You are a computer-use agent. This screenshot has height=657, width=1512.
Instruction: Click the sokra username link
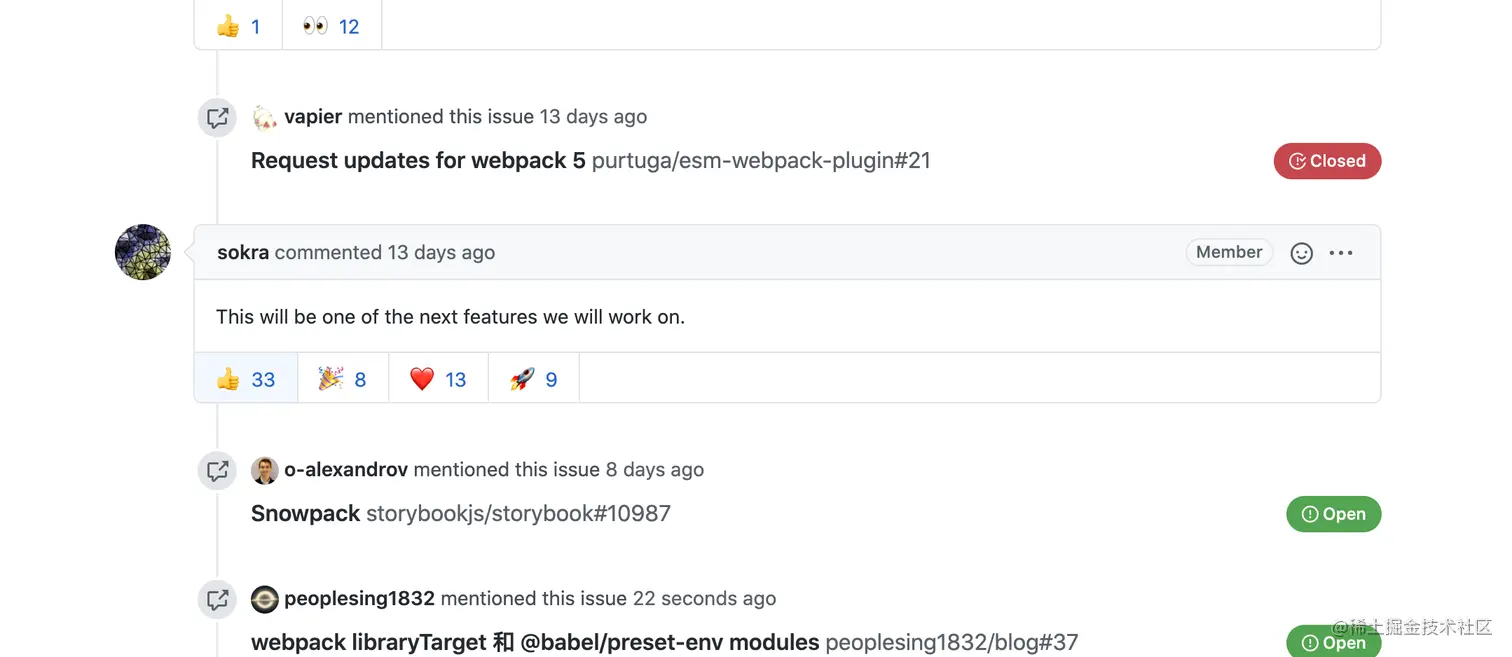tap(243, 252)
